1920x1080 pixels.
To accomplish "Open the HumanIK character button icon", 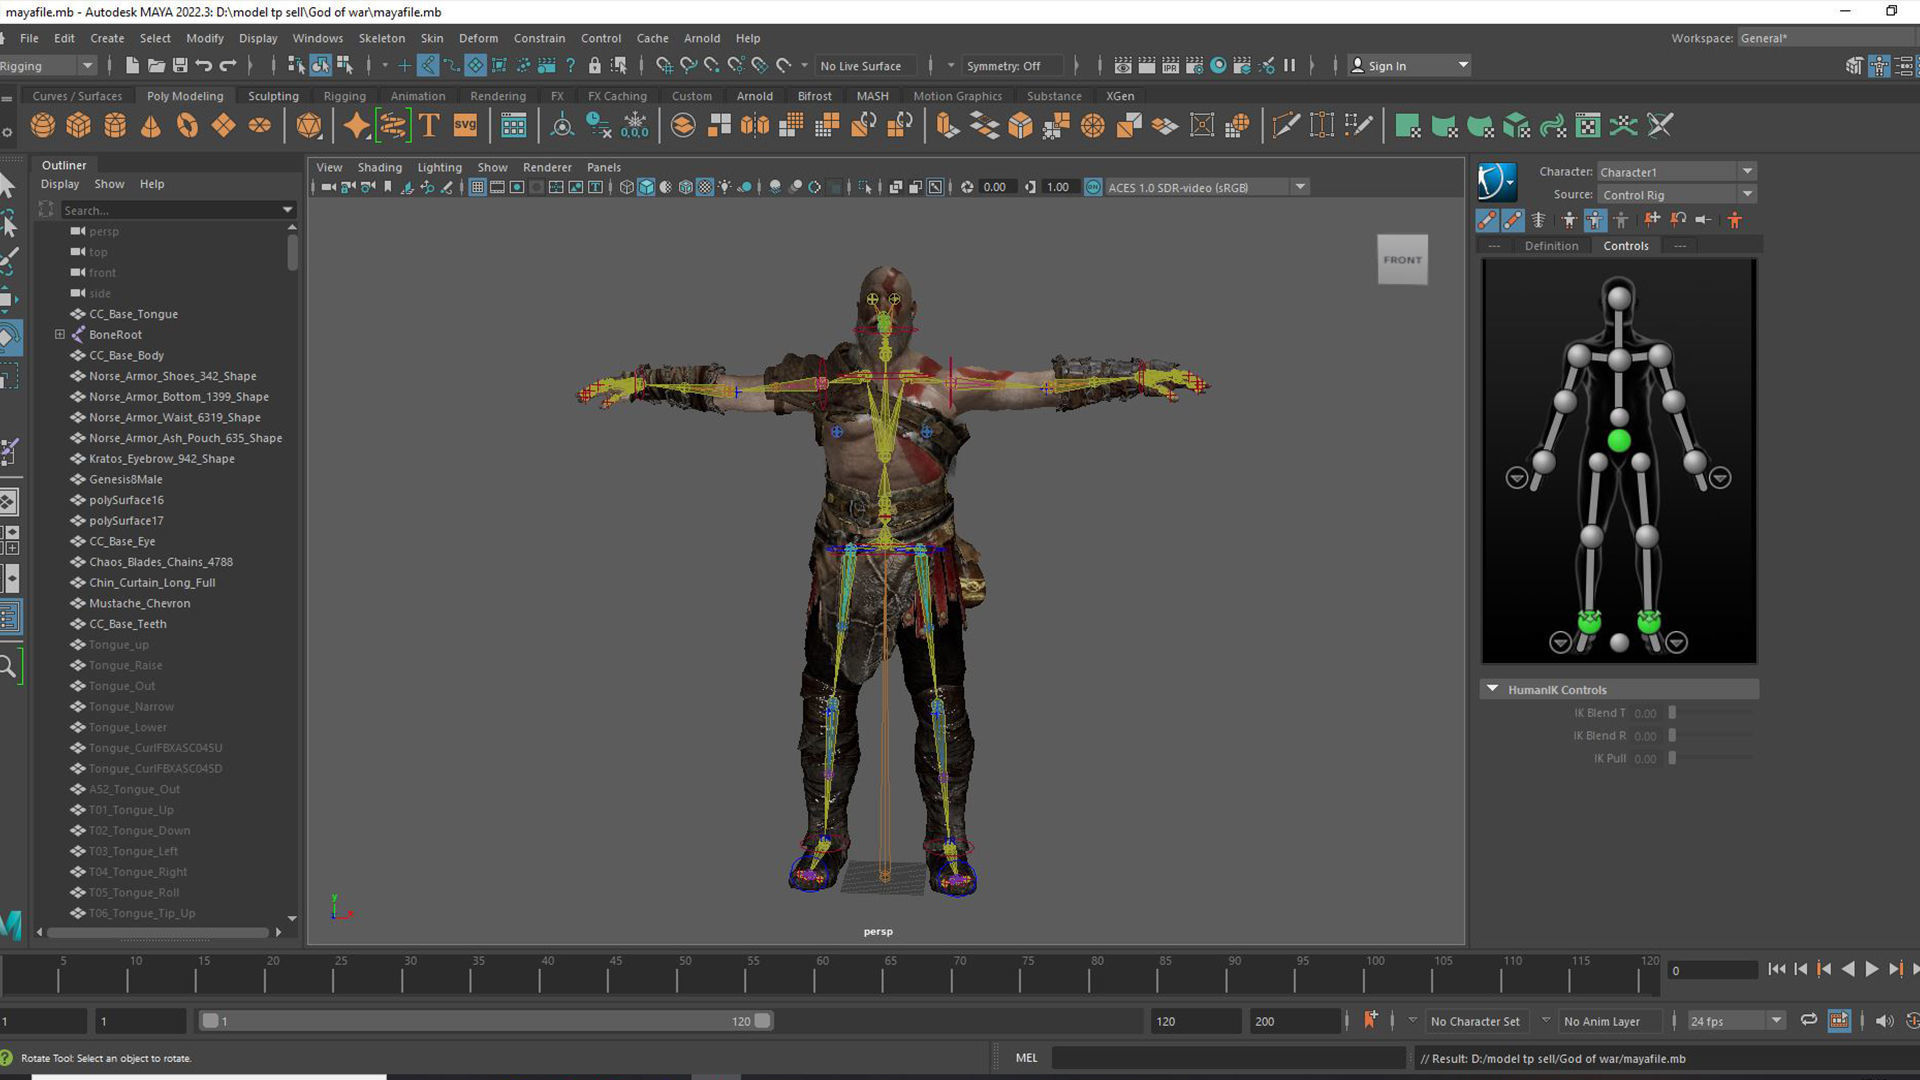I will click(1497, 183).
